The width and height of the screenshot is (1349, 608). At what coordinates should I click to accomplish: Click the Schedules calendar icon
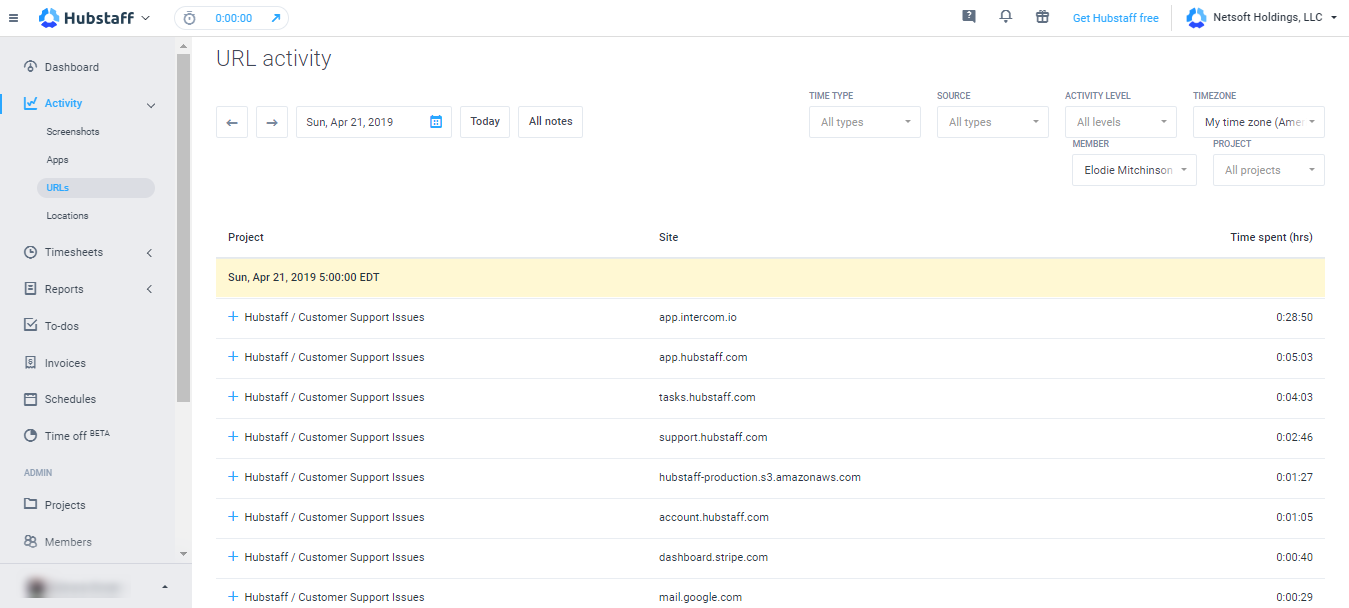click(30, 399)
